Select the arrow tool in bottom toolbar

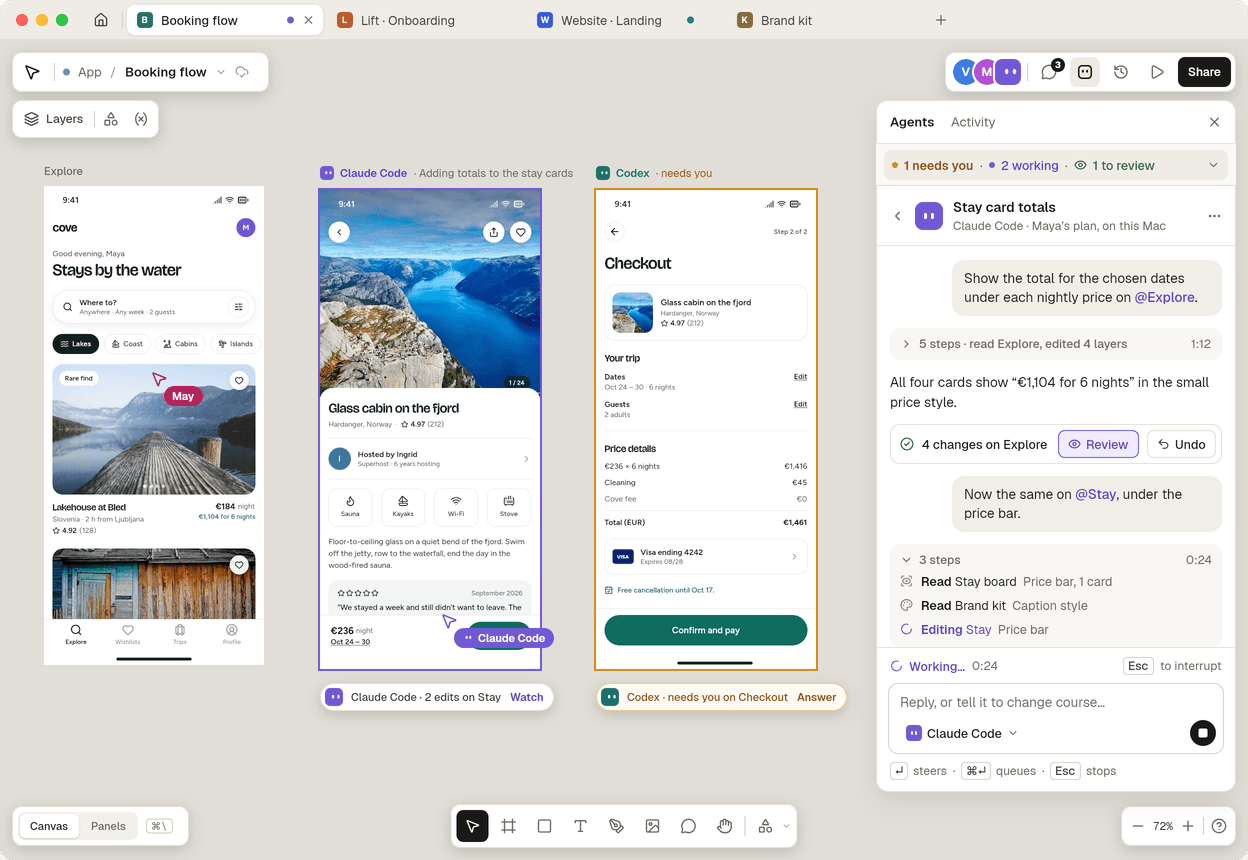[x=472, y=826]
